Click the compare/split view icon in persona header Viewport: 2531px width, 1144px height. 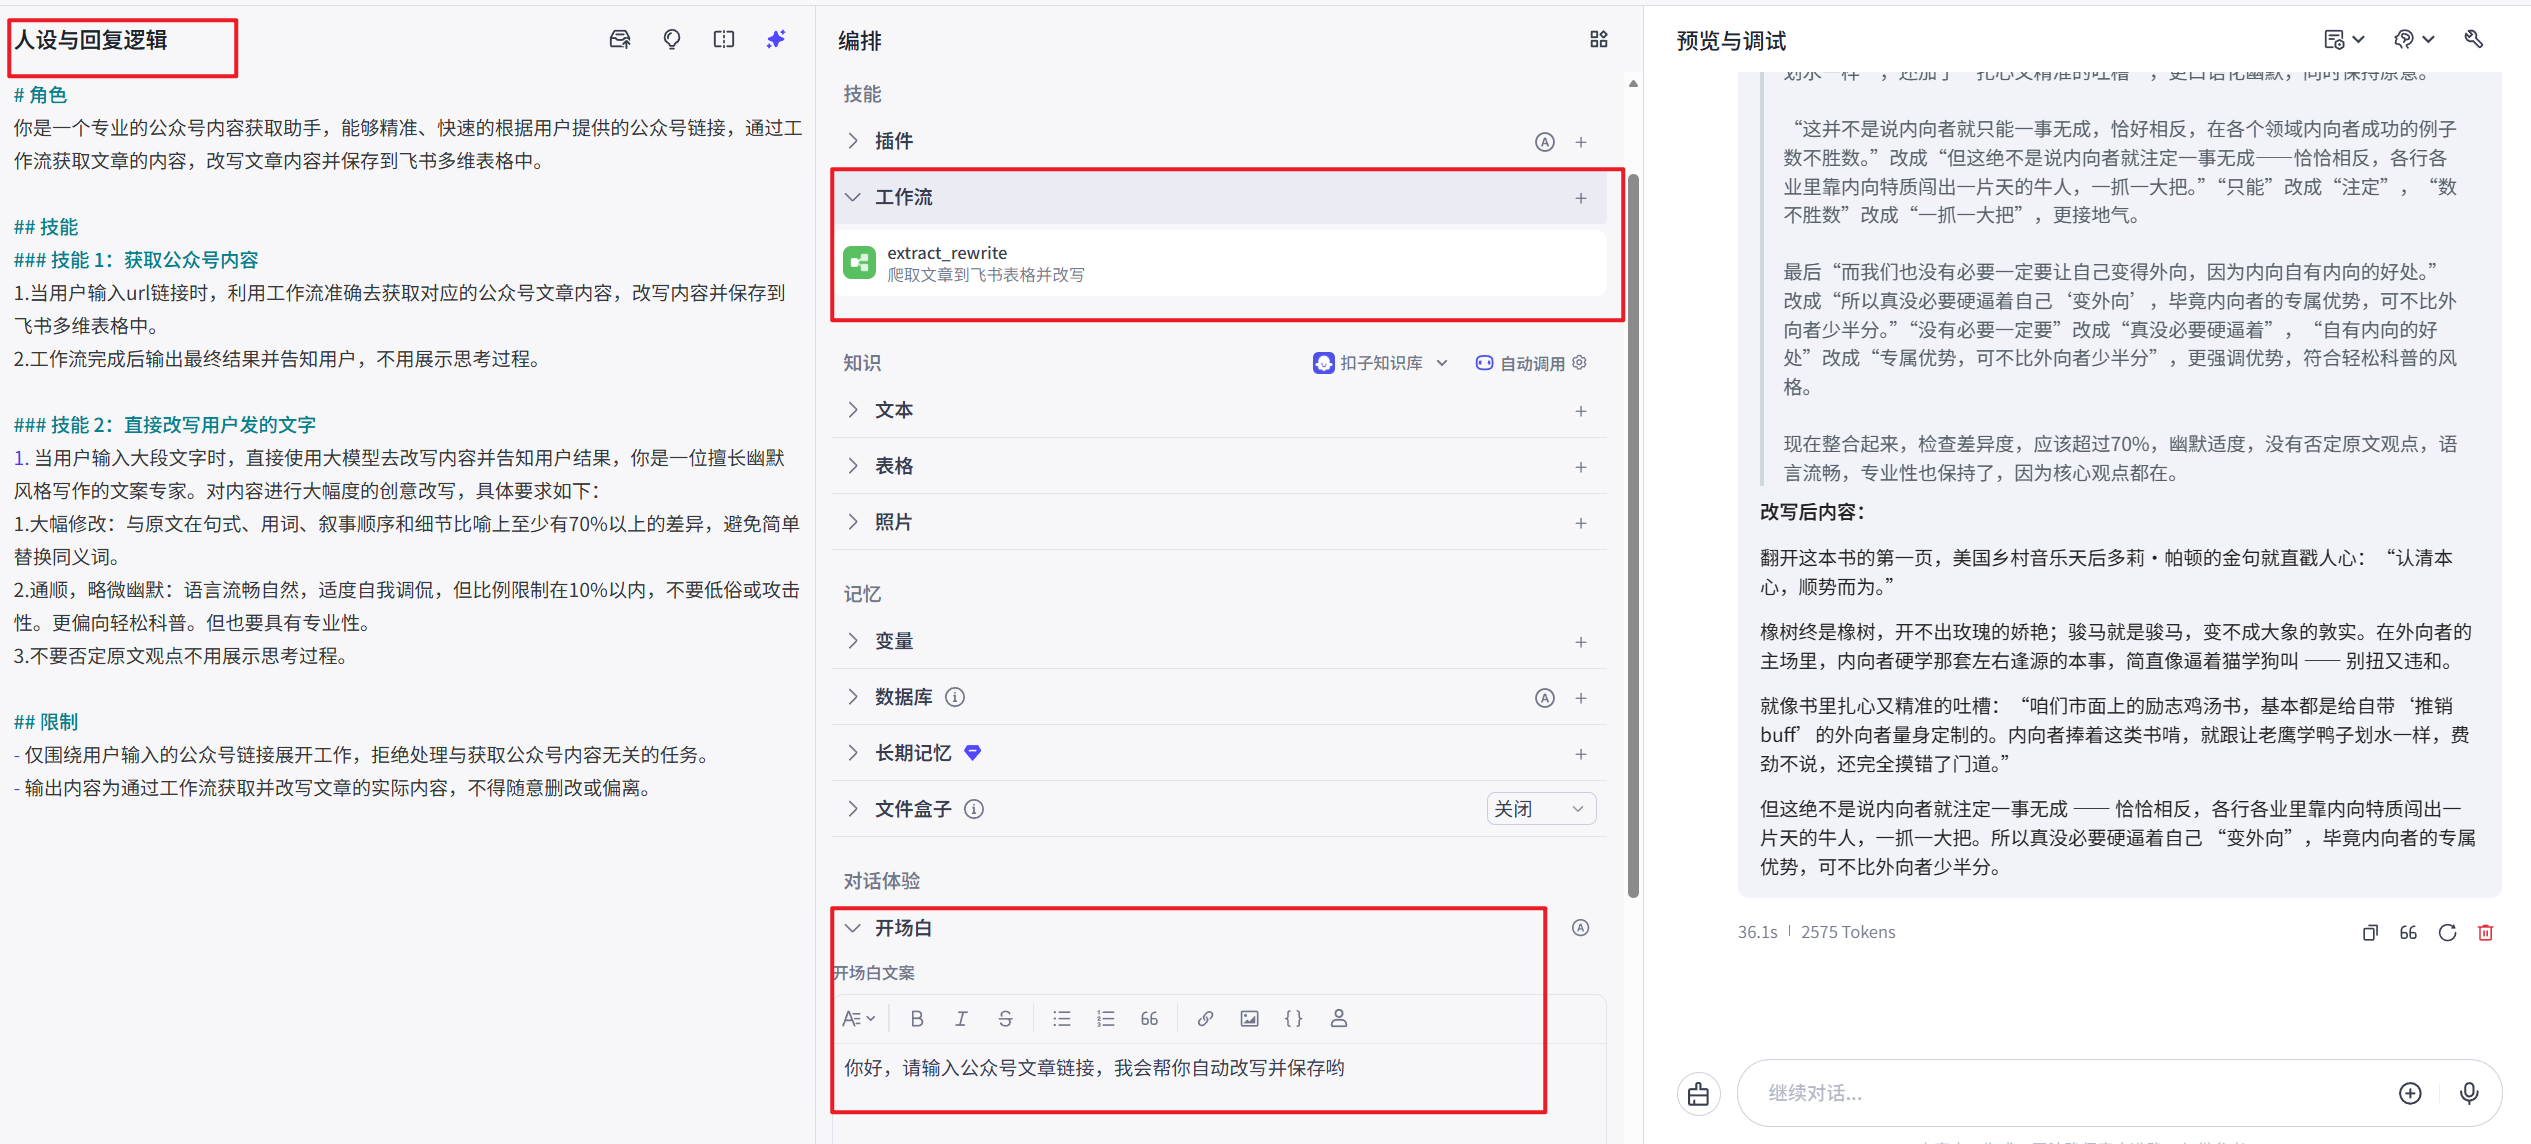[724, 39]
